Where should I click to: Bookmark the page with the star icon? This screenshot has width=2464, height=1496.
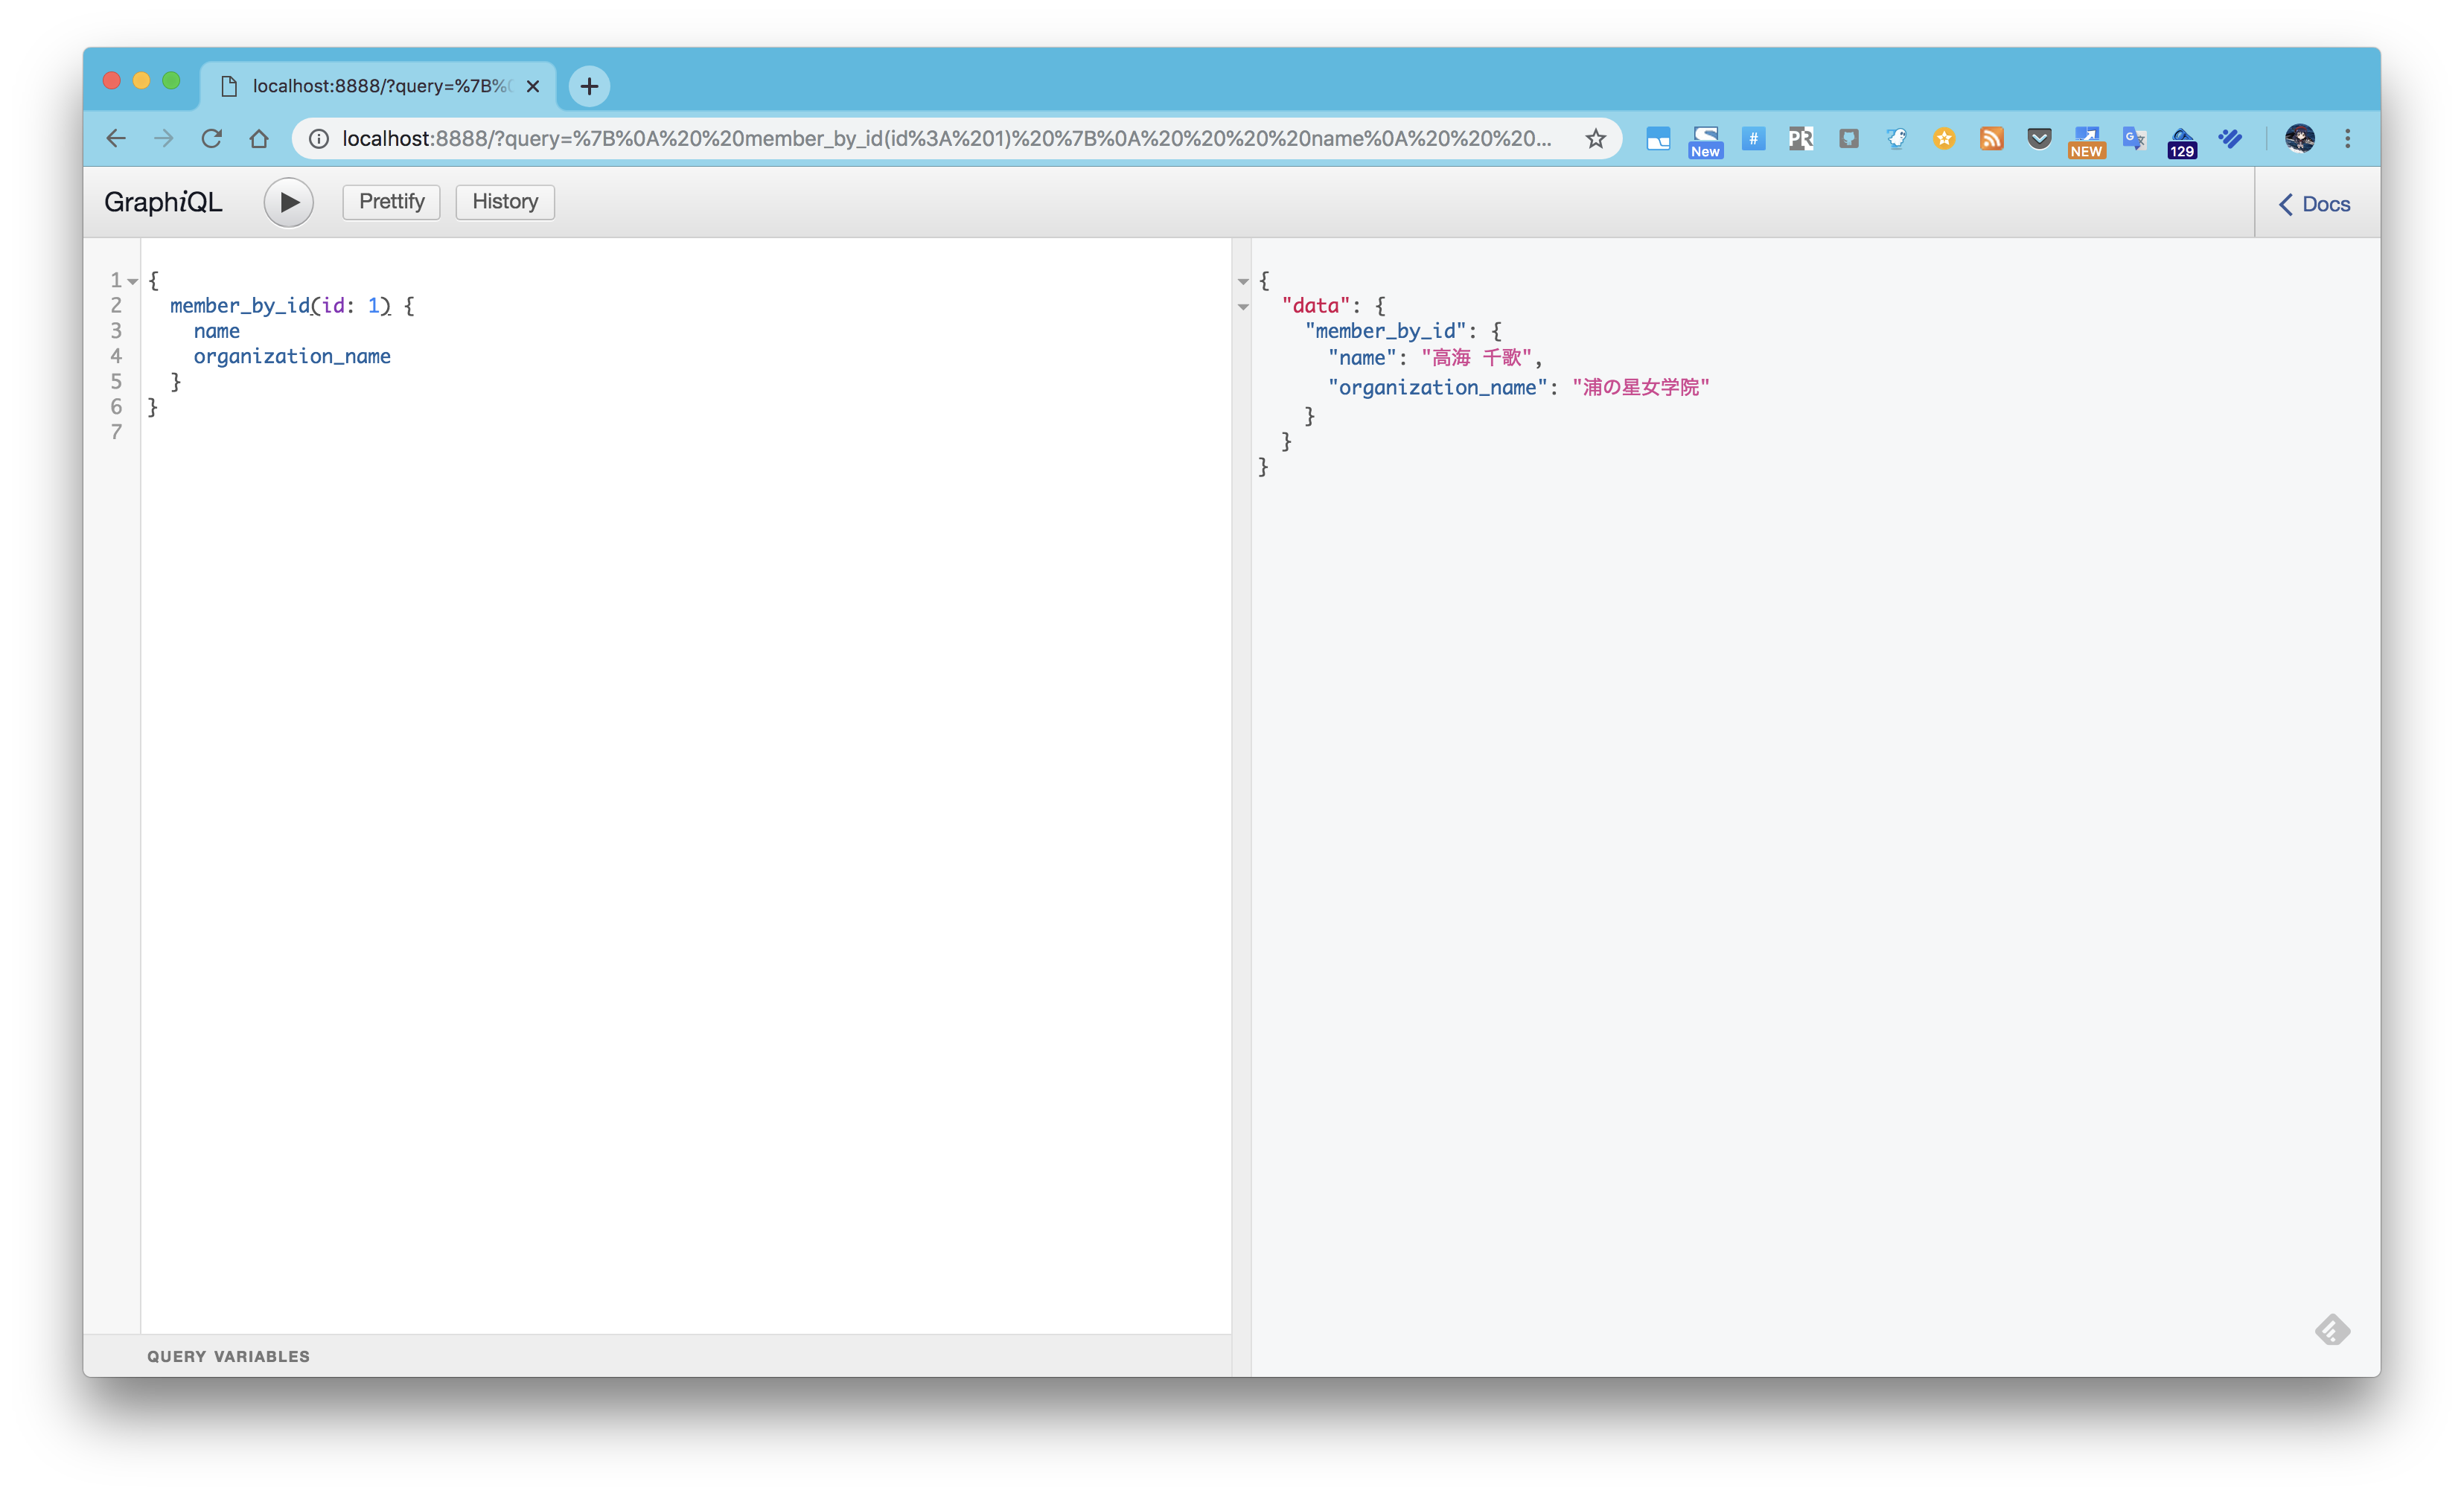click(1596, 139)
